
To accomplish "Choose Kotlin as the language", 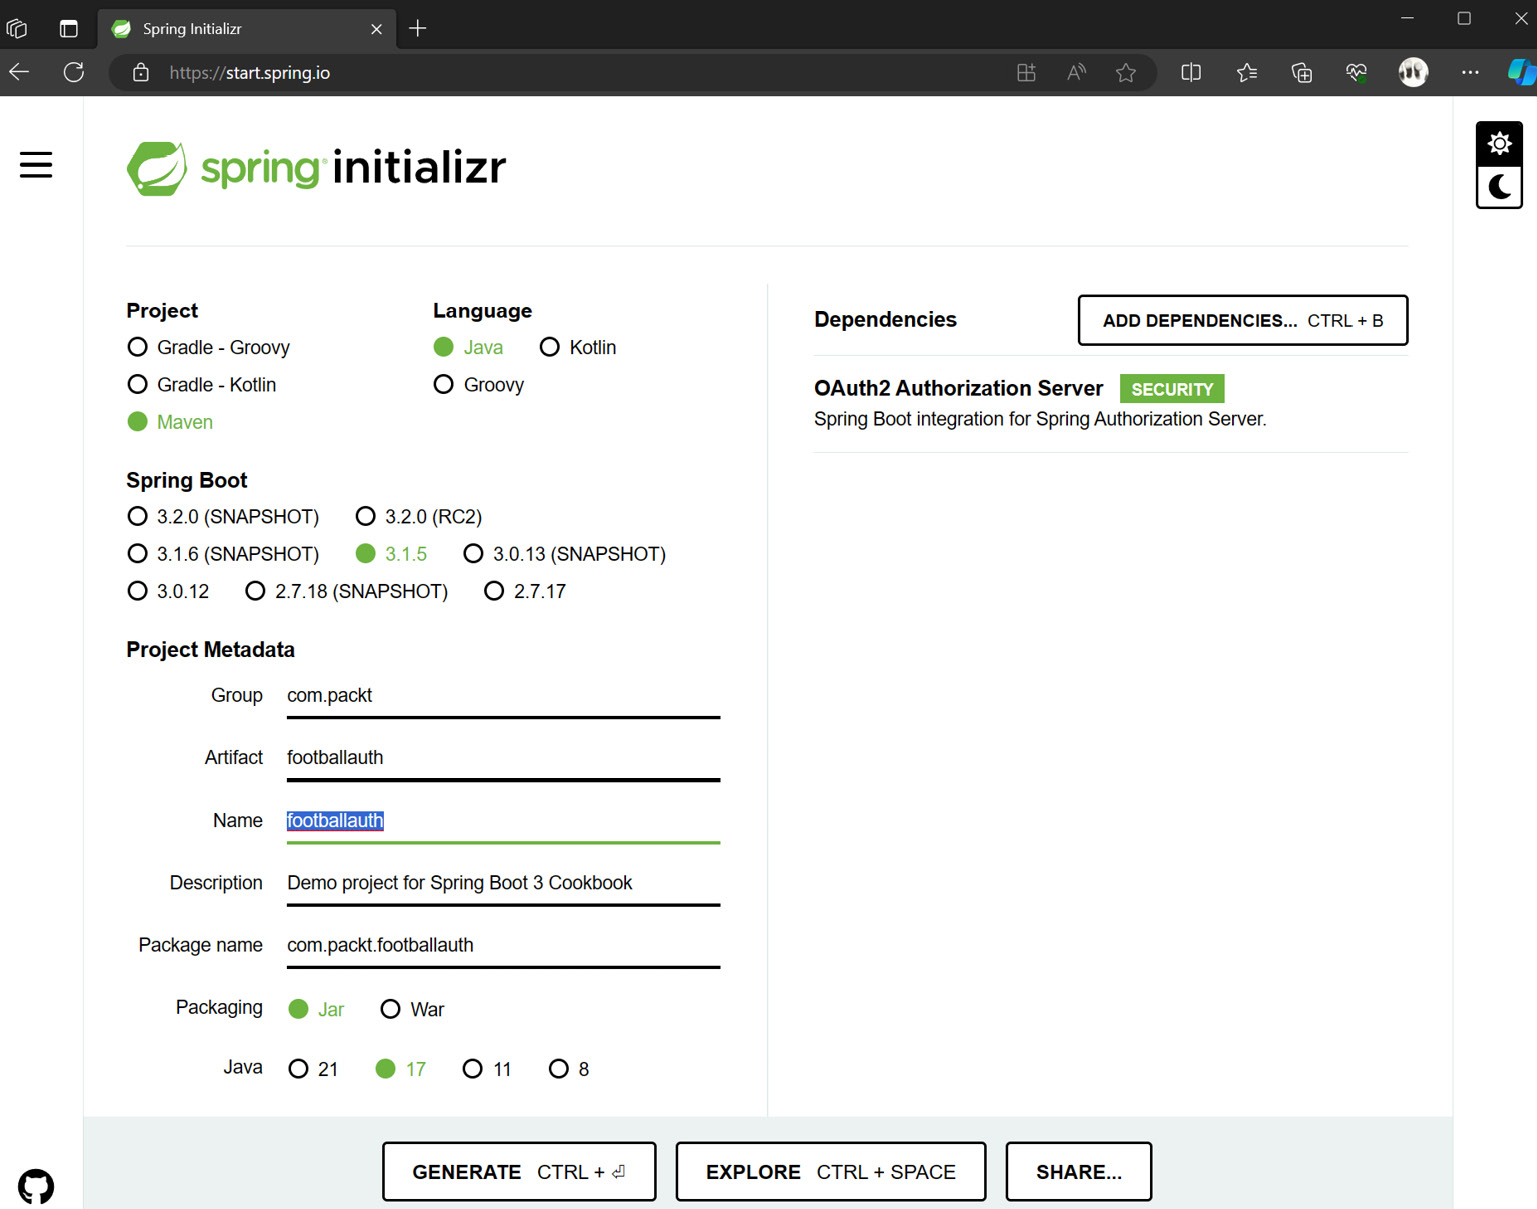I will coord(578,347).
